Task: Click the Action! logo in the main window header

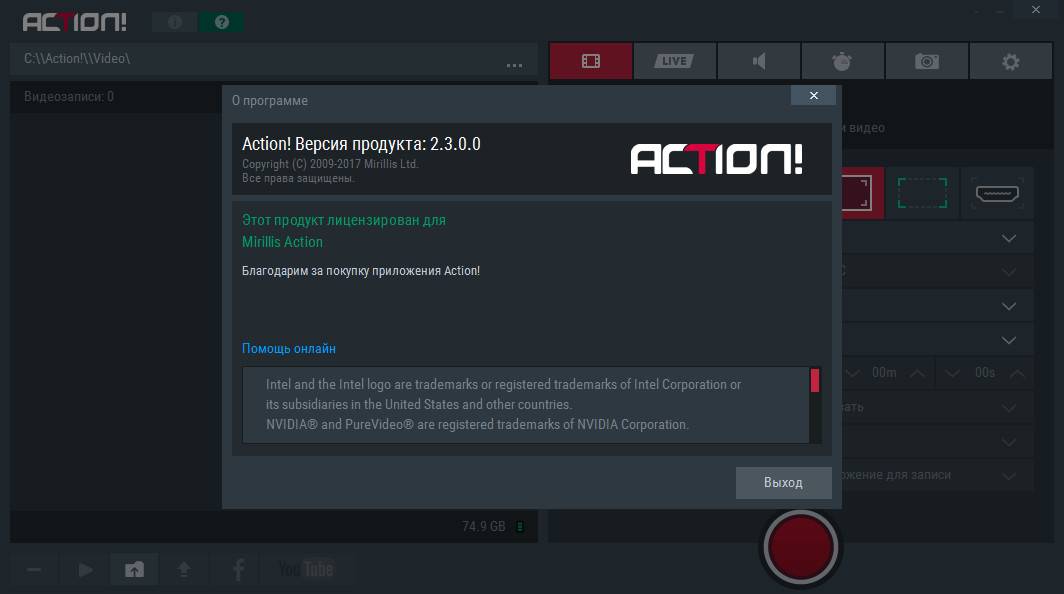Action: pyautogui.click(x=75, y=22)
